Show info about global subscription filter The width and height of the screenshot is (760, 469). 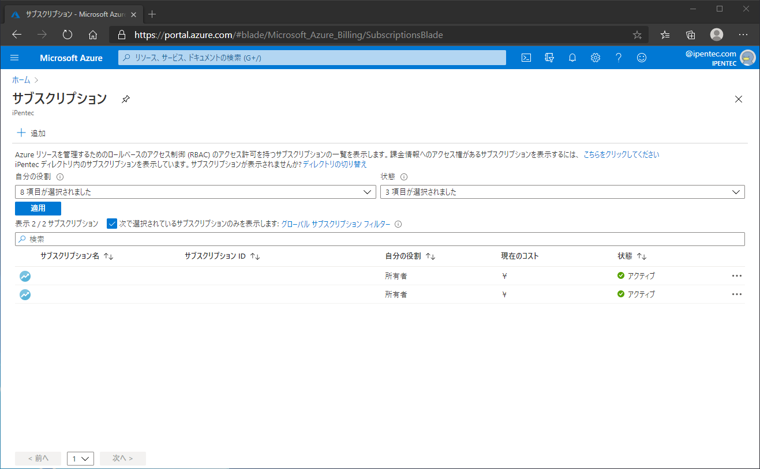398,224
